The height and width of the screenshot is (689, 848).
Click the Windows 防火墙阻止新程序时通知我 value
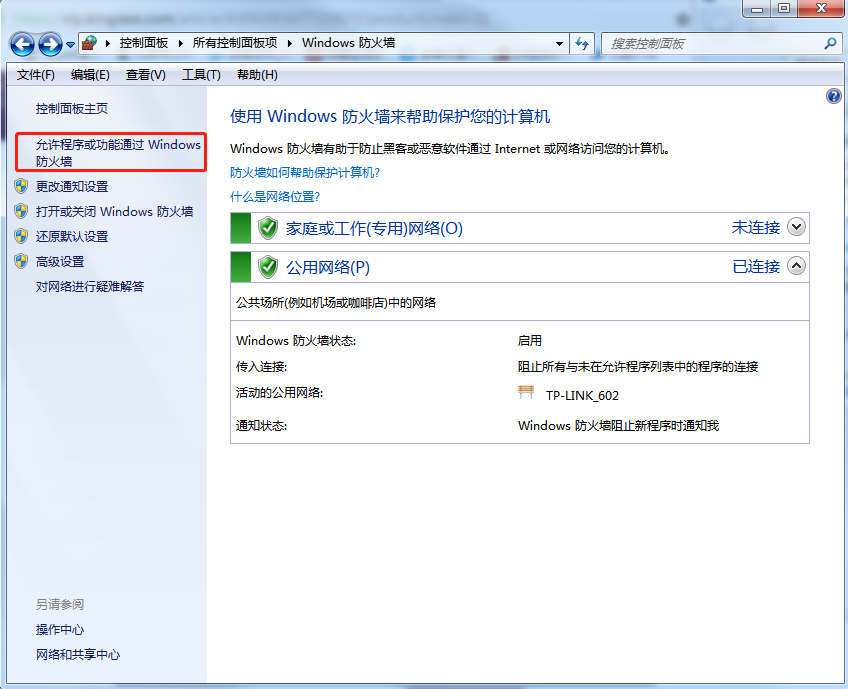click(x=618, y=426)
